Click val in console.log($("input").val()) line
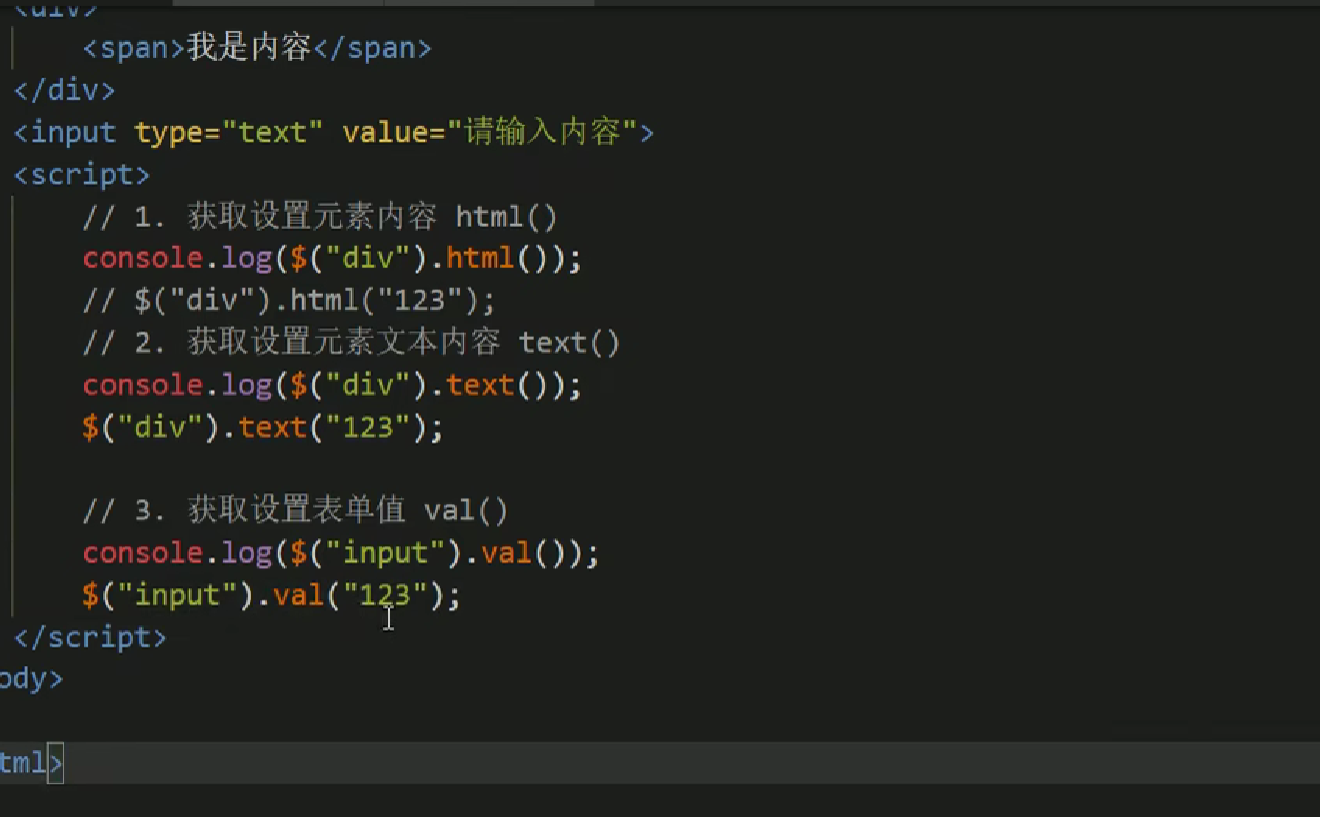 click(506, 553)
